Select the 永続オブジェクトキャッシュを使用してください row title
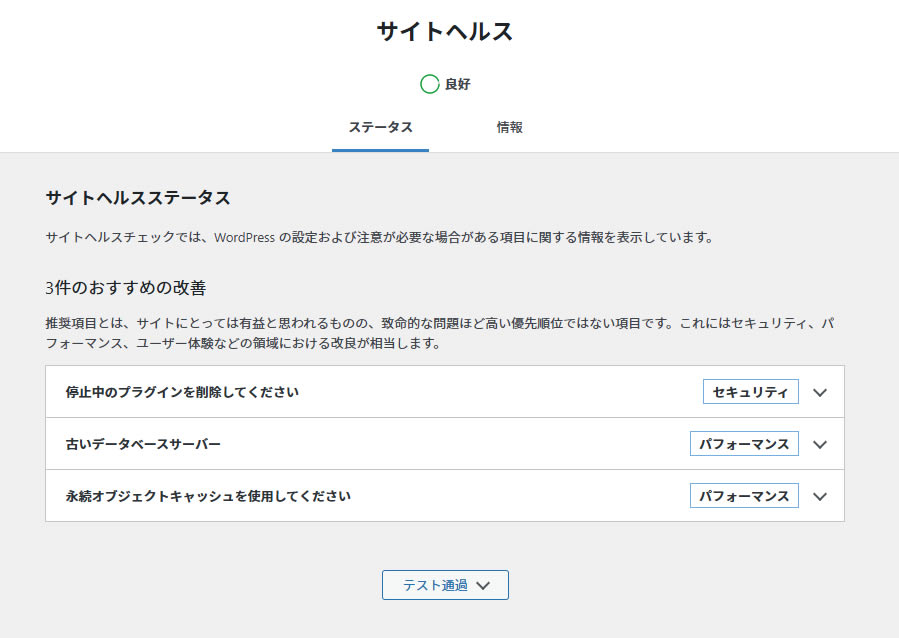Image resolution: width=899 pixels, height=638 pixels. click(193, 496)
